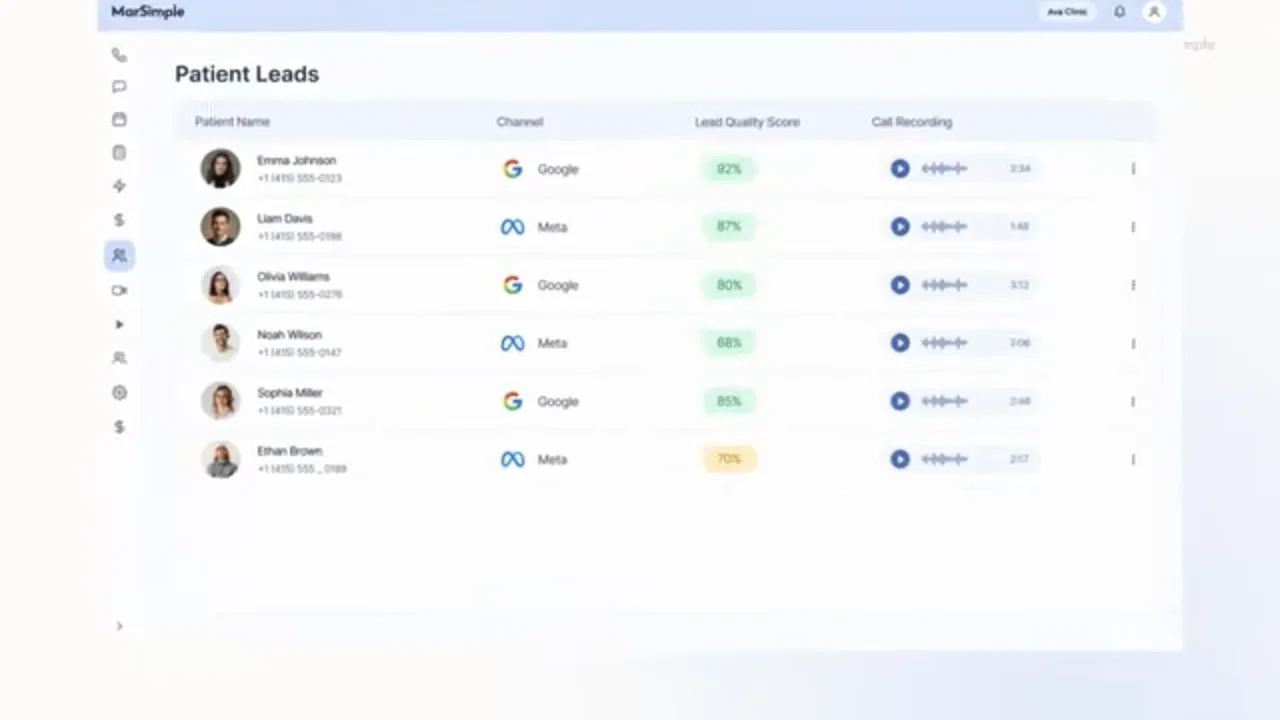
Task: Open the user profile avatar icon
Action: pyautogui.click(x=1154, y=12)
